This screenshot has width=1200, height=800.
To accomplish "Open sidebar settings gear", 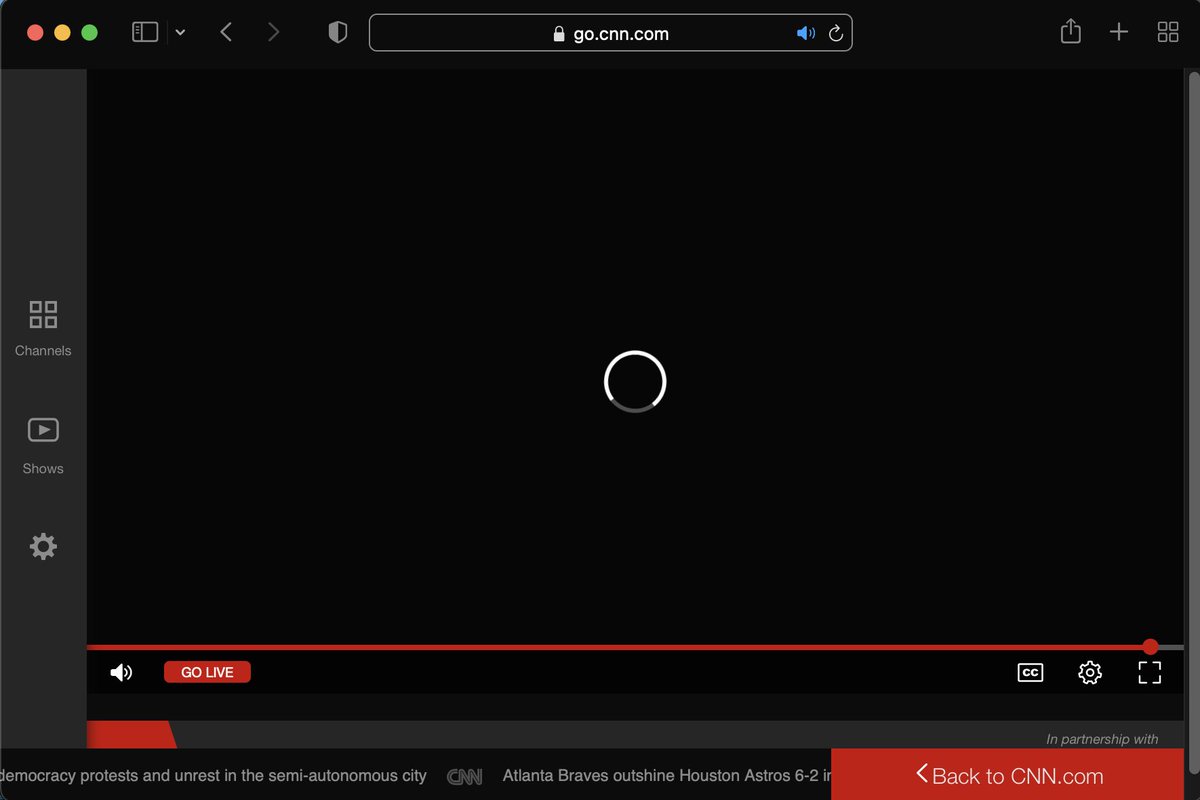I will tap(43, 546).
